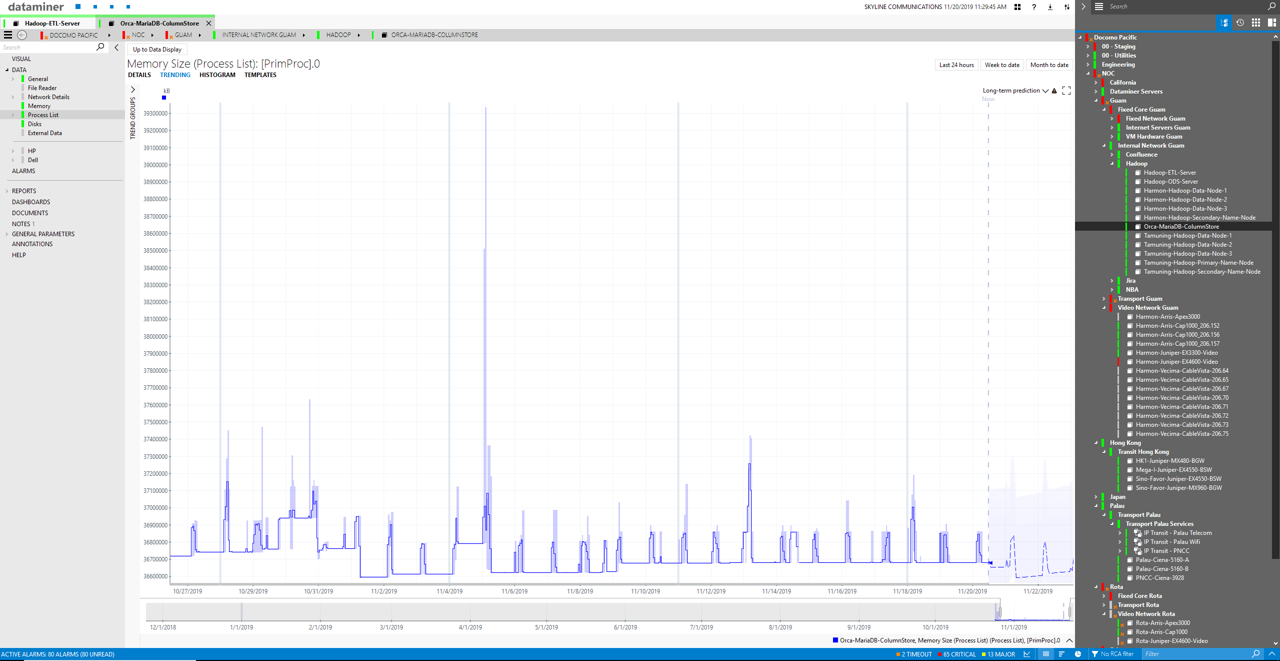Click the alarm pie chart icon
The width and height of the screenshot is (1280, 661).
tap(1078, 654)
